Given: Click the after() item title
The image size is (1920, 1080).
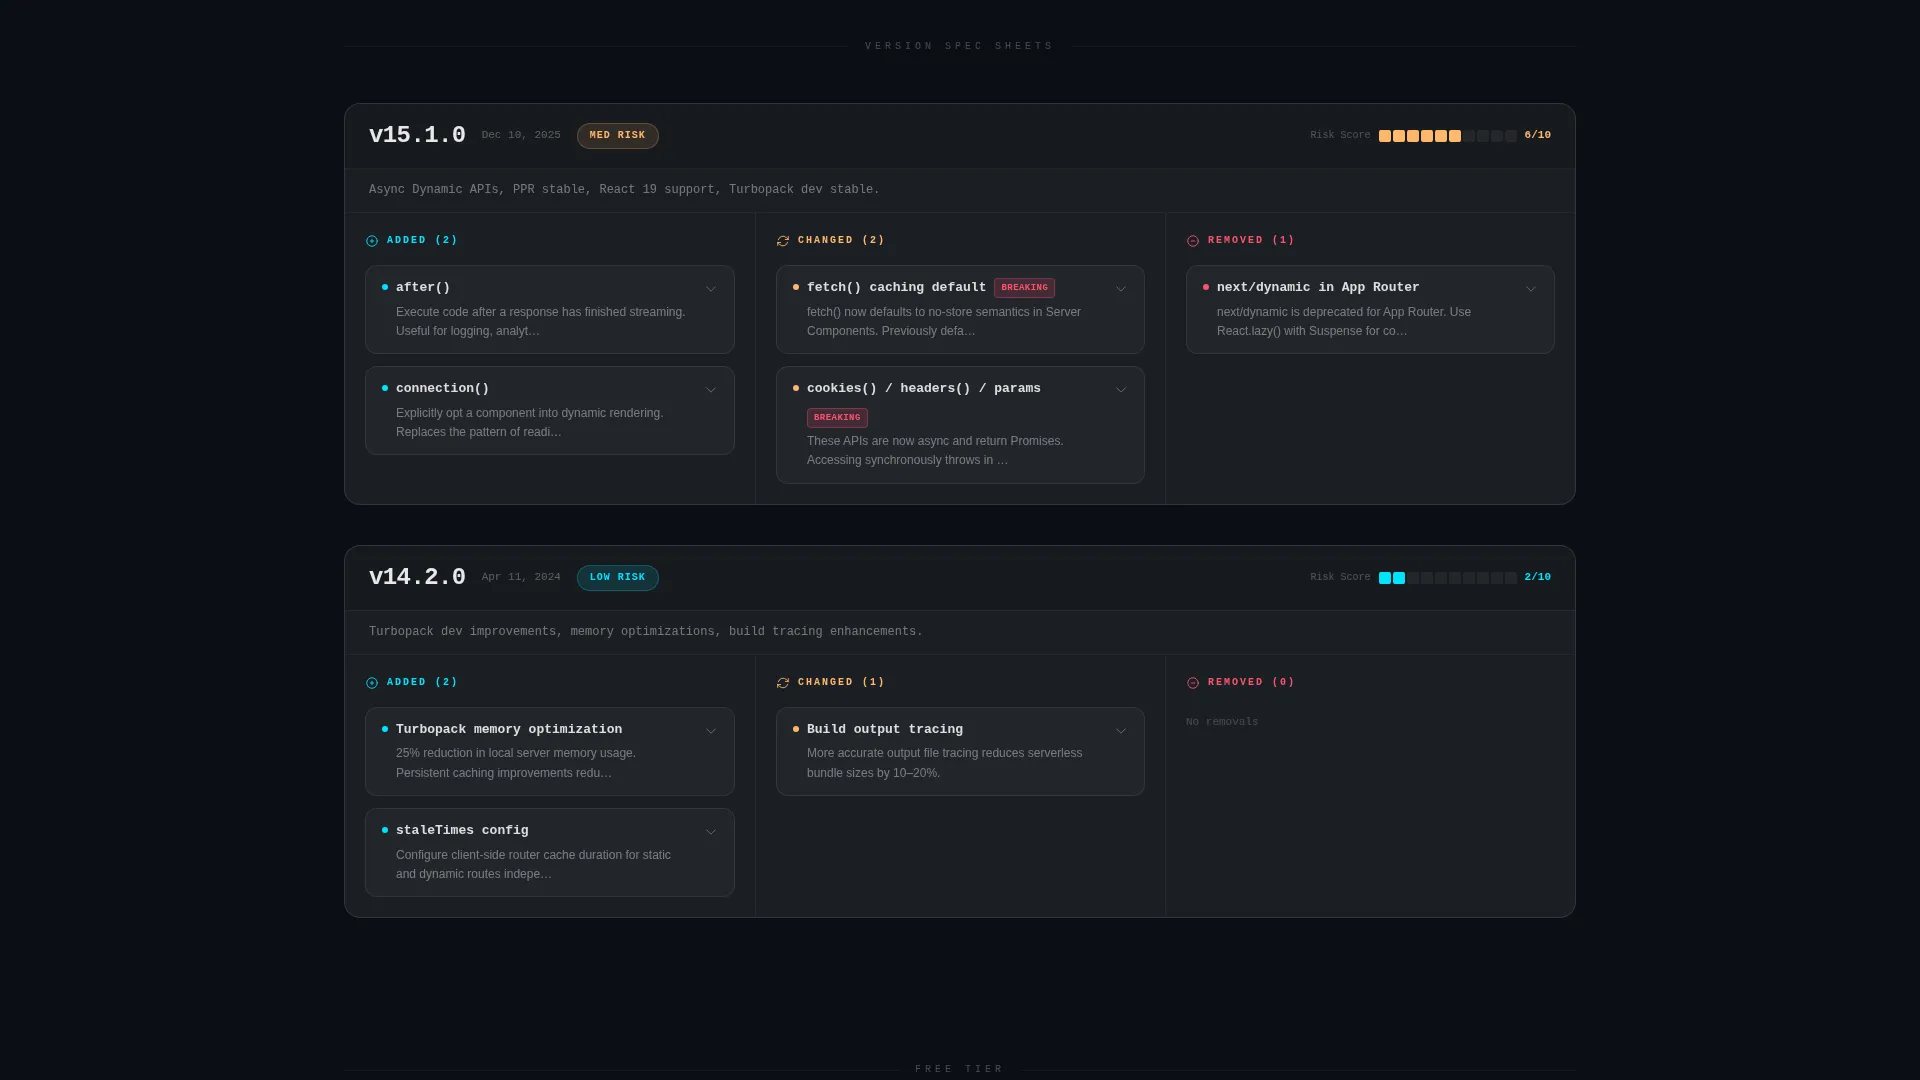Looking at the screenshot, I should click(x=423, y=288).
